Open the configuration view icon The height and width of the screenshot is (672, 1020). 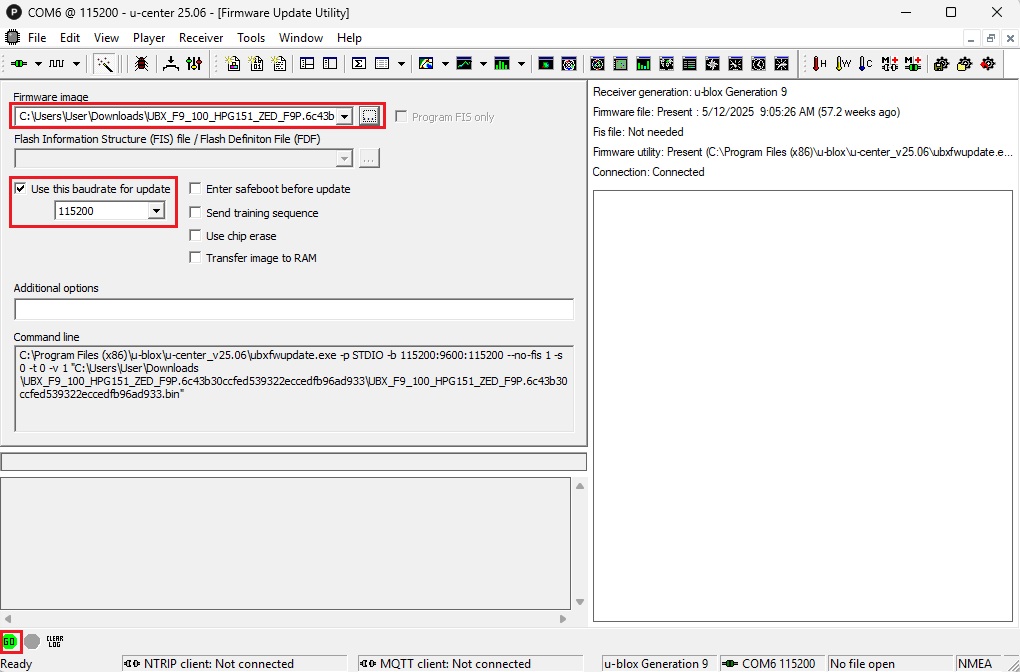point(330,64)
